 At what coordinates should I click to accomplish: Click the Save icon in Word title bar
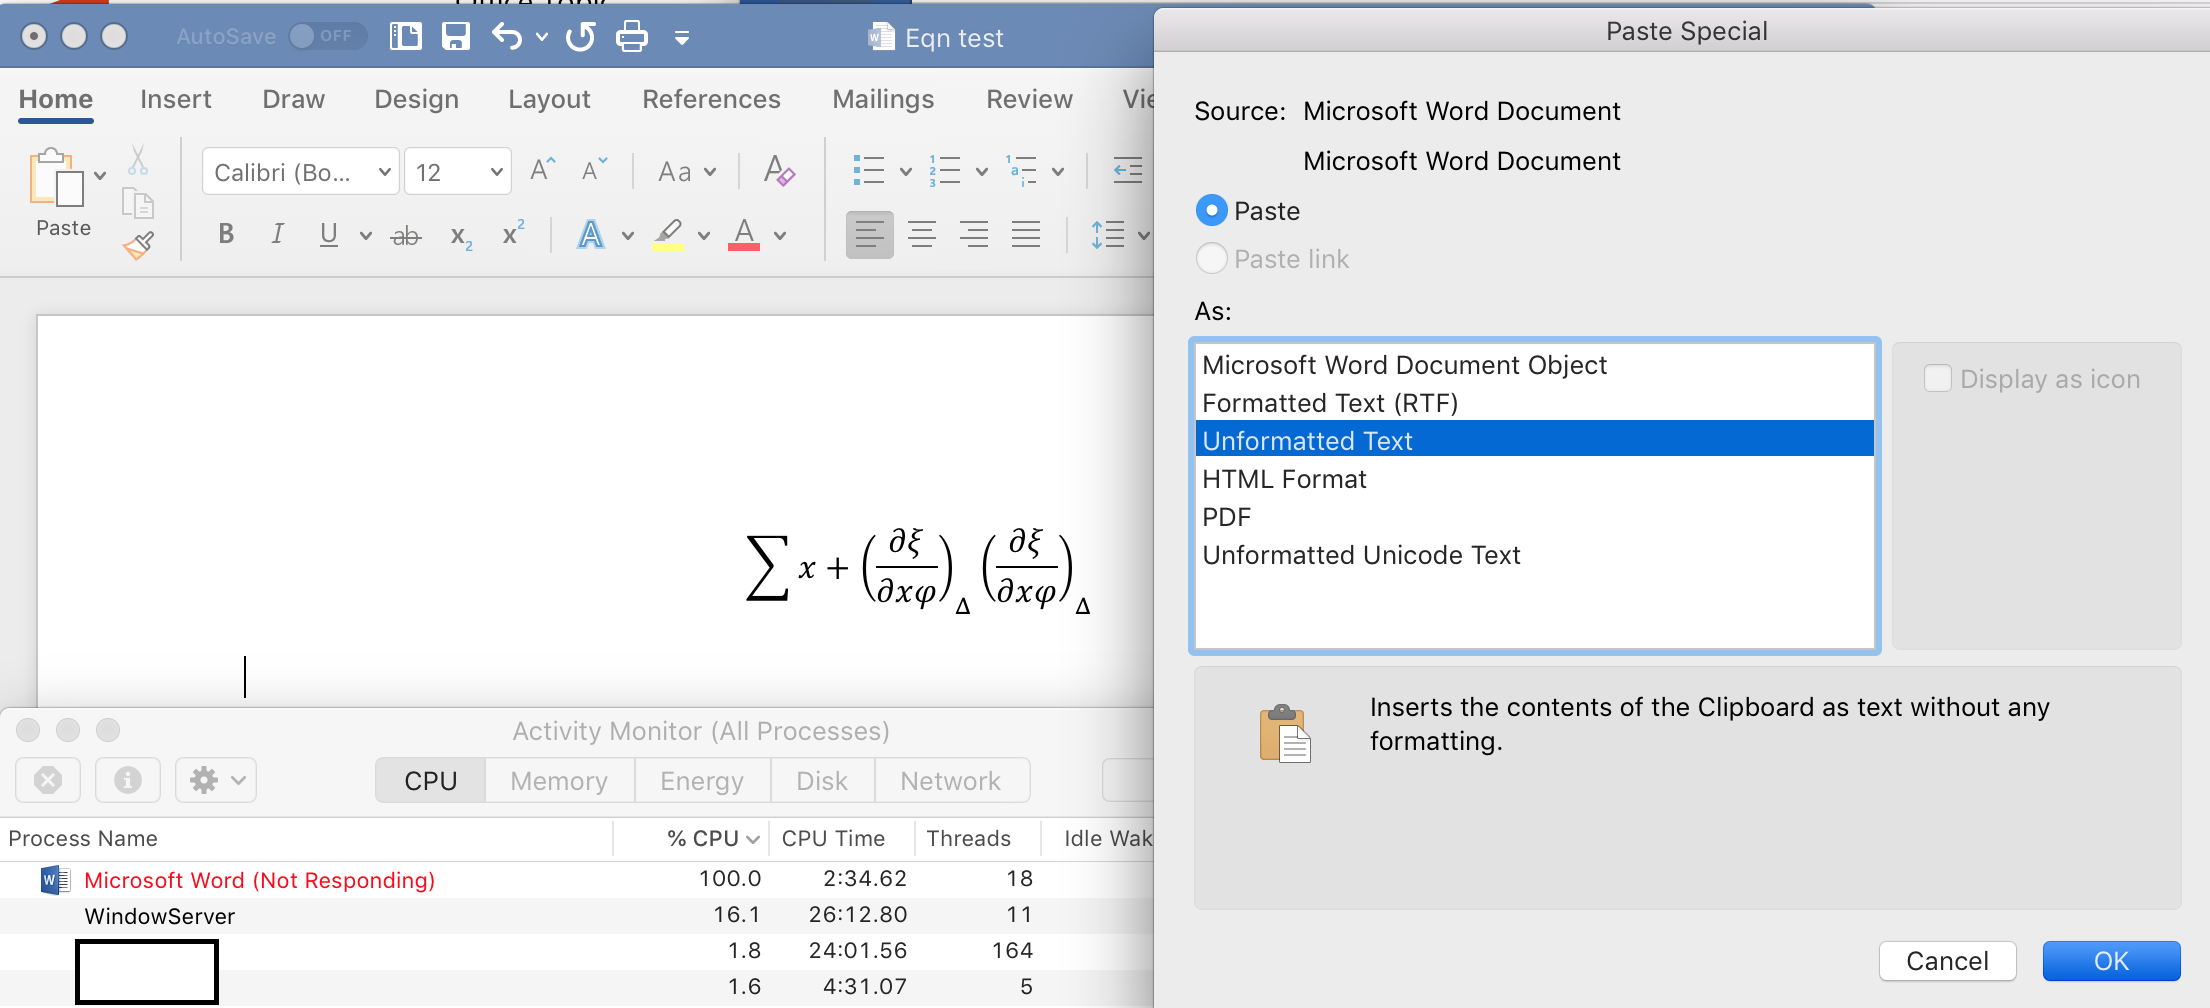(x=456, y=37)
